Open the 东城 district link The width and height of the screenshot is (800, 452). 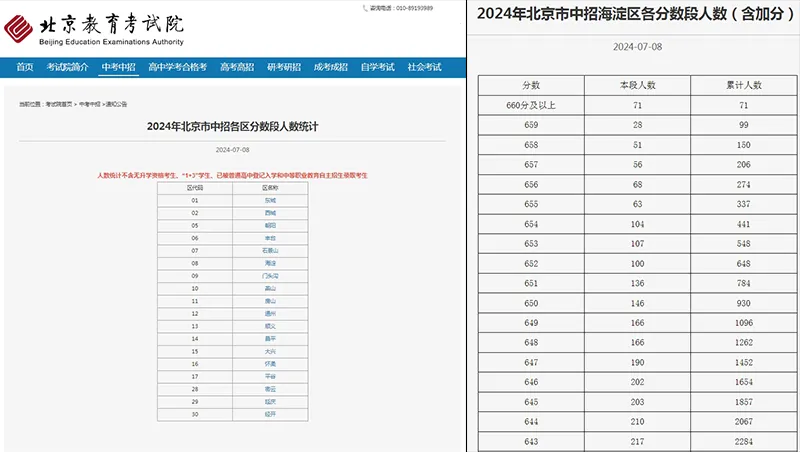[x=270, y=200]
